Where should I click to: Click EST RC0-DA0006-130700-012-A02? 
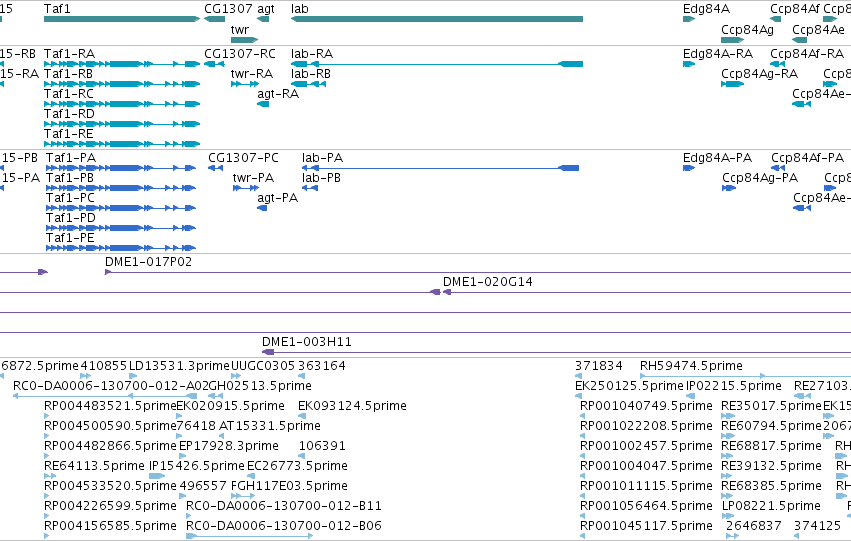tap(111, 386)
